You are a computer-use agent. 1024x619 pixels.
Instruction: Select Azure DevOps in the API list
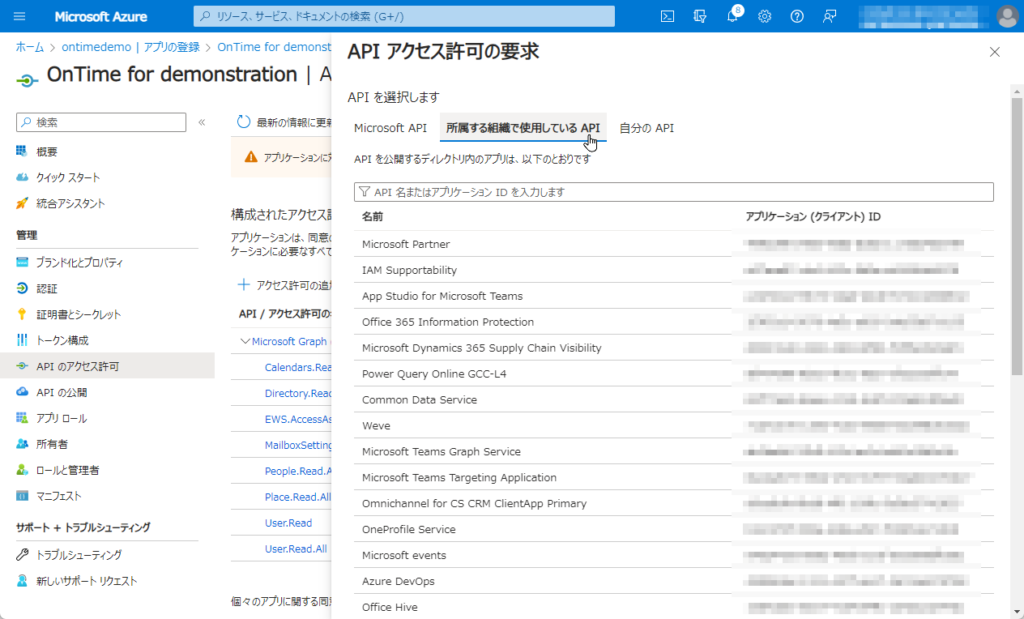tap(674, 581)
